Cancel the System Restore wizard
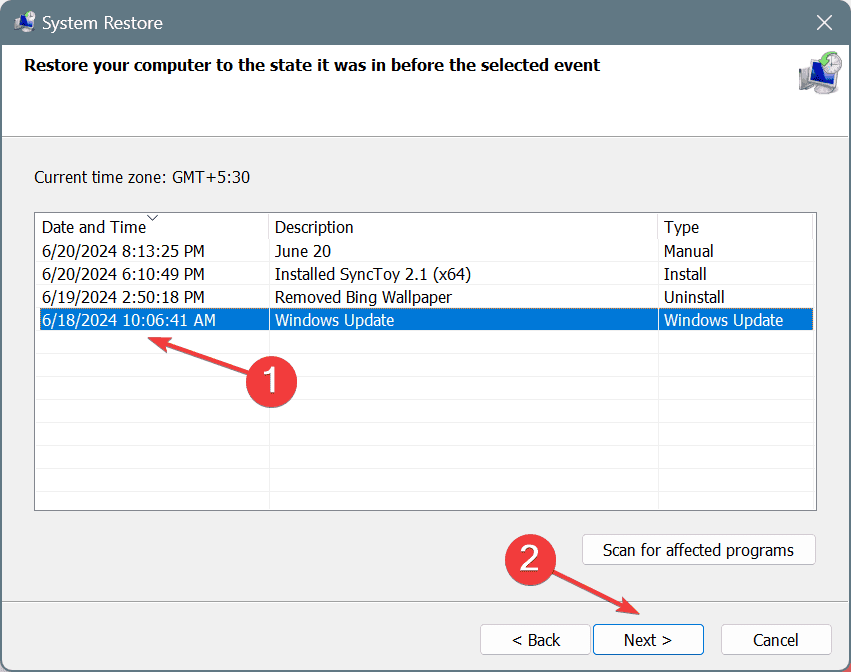851x672 pixels. [x=775, y=640]
